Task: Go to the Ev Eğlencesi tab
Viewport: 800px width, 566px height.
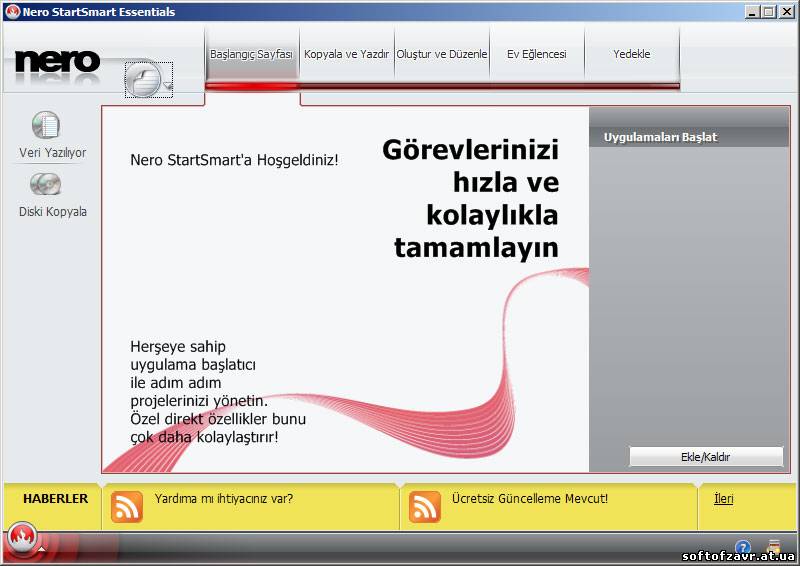Action: coord(537,54)
